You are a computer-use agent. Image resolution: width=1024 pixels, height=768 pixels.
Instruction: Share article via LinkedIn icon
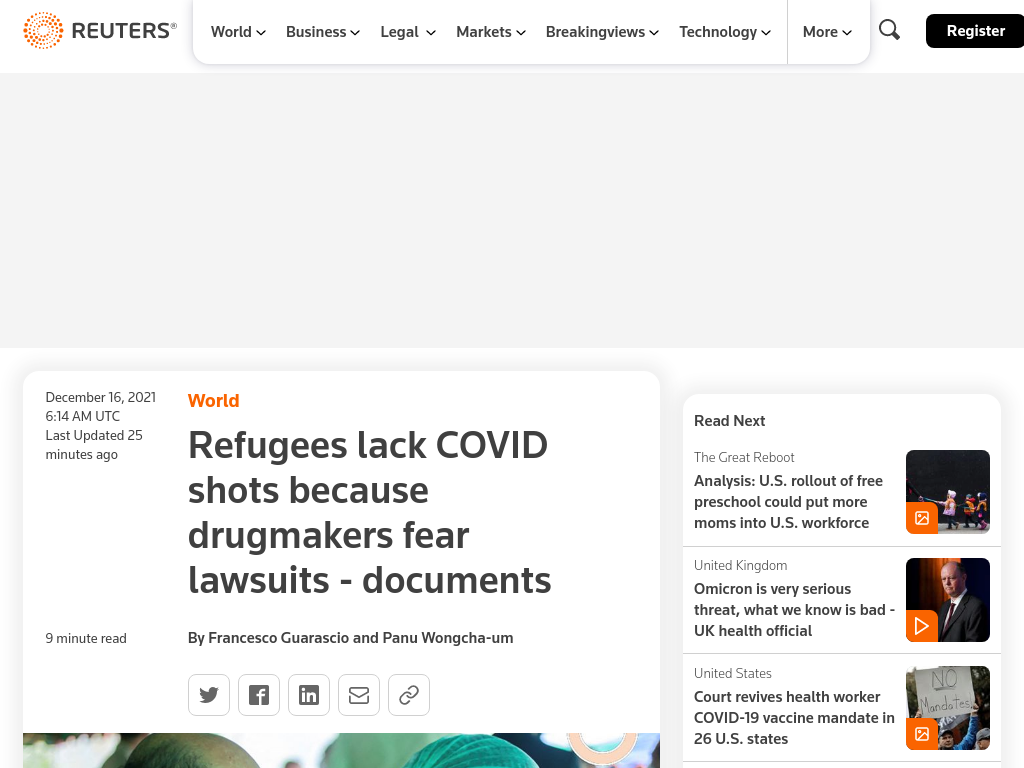pos(309,695)
